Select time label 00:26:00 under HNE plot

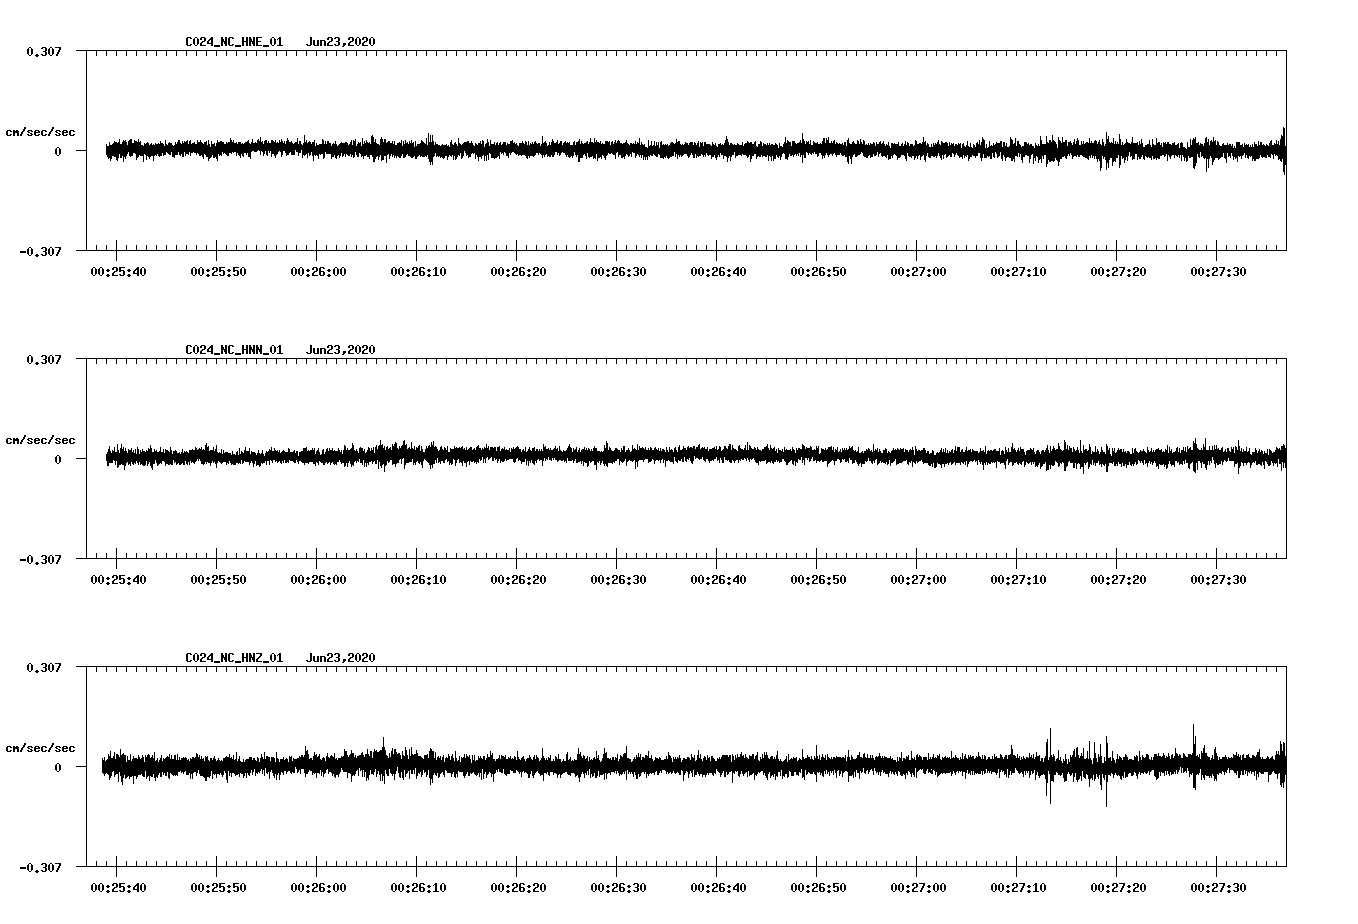pos(318,272)
